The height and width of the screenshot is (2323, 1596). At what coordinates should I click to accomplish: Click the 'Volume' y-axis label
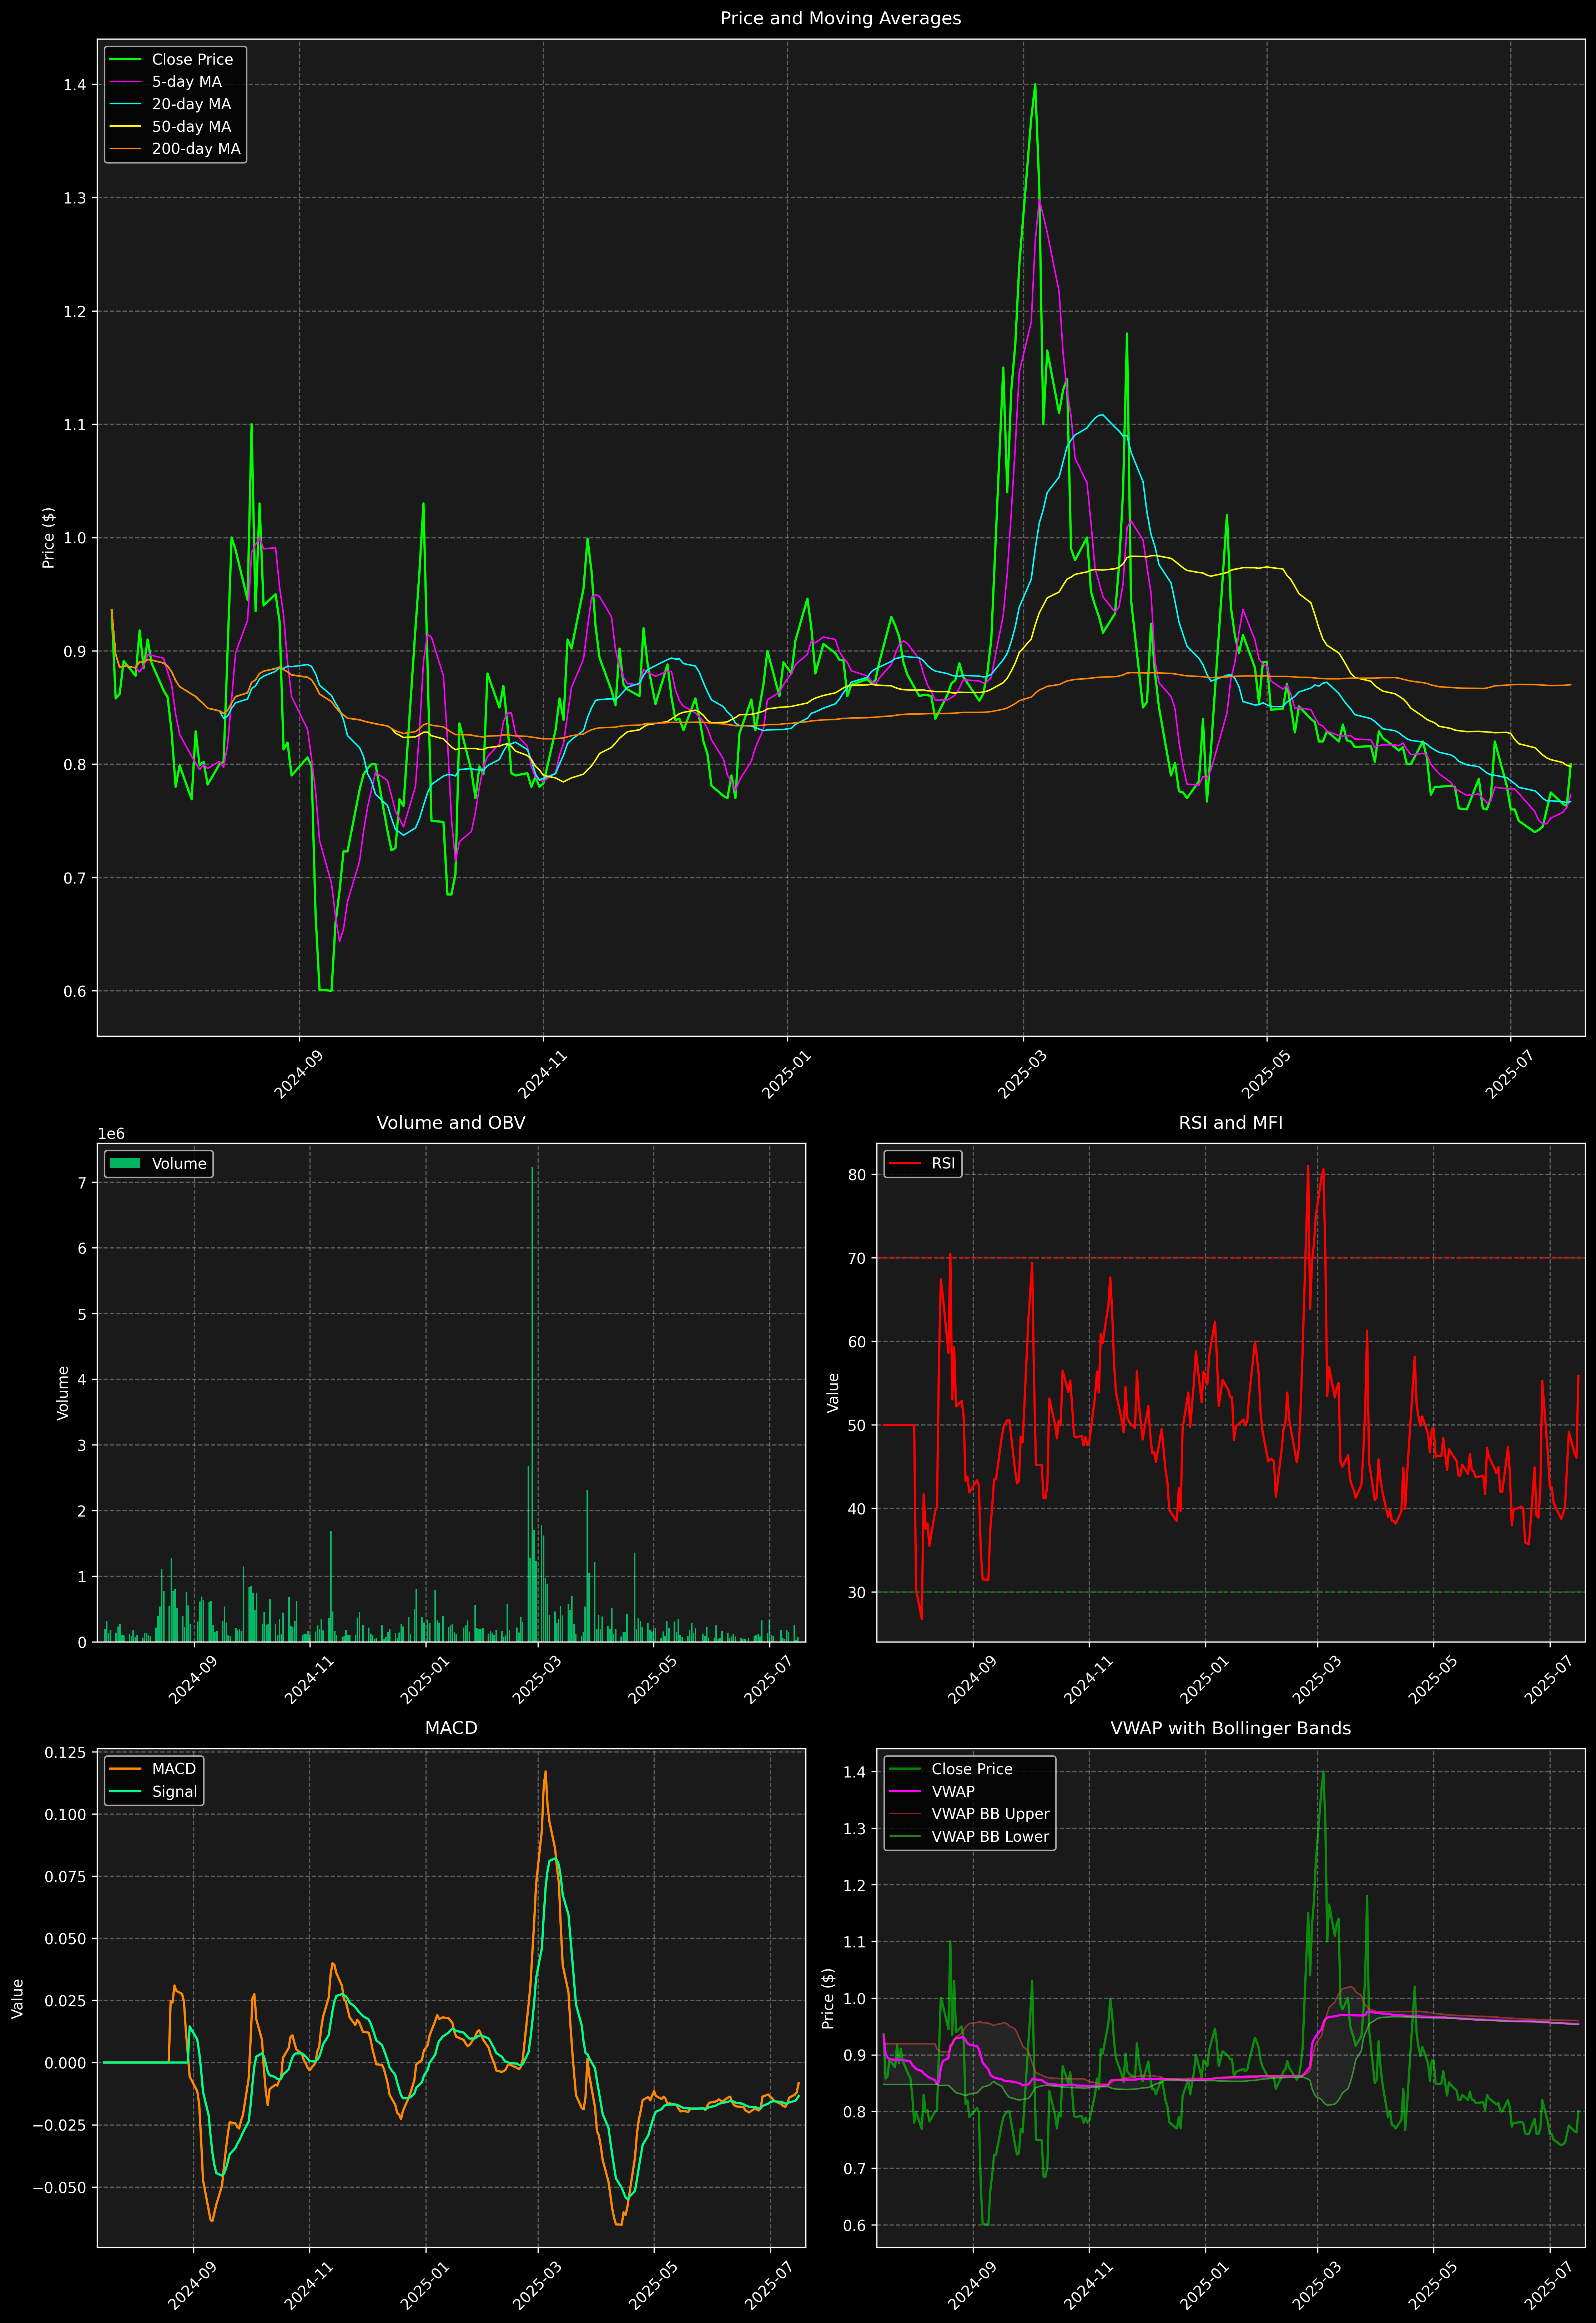pyautogui.click(x=63, y=1393)
